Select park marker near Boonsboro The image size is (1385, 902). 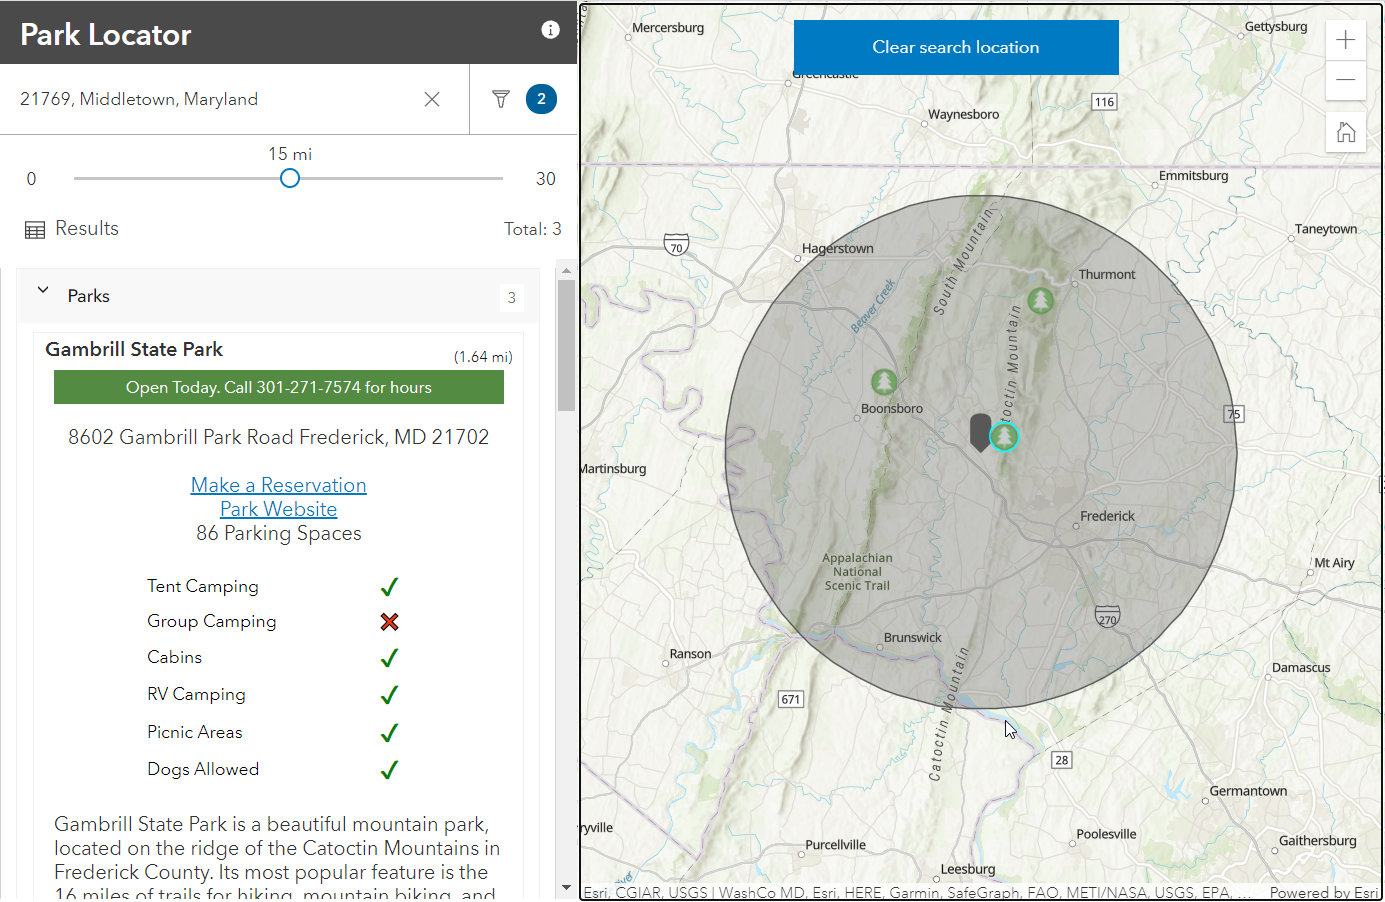[x=883, y=381]
